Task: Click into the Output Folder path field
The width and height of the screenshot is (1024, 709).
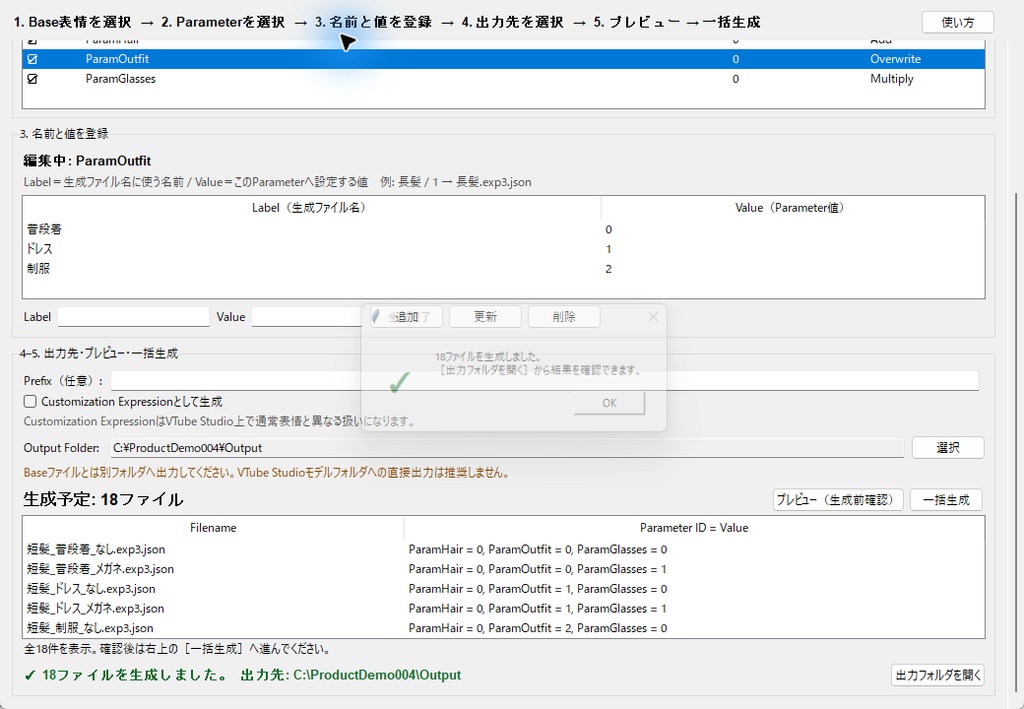Action: point(507,448)
